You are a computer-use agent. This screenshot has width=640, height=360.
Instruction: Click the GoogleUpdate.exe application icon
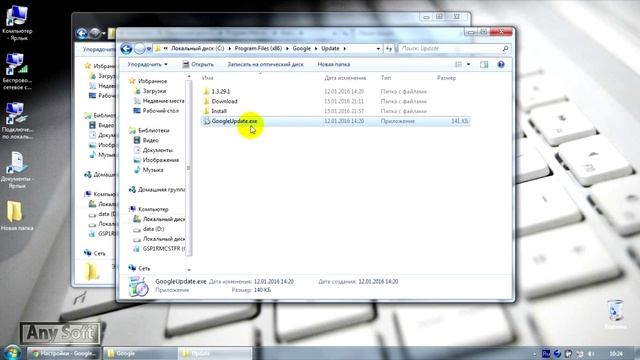(207, 121)
